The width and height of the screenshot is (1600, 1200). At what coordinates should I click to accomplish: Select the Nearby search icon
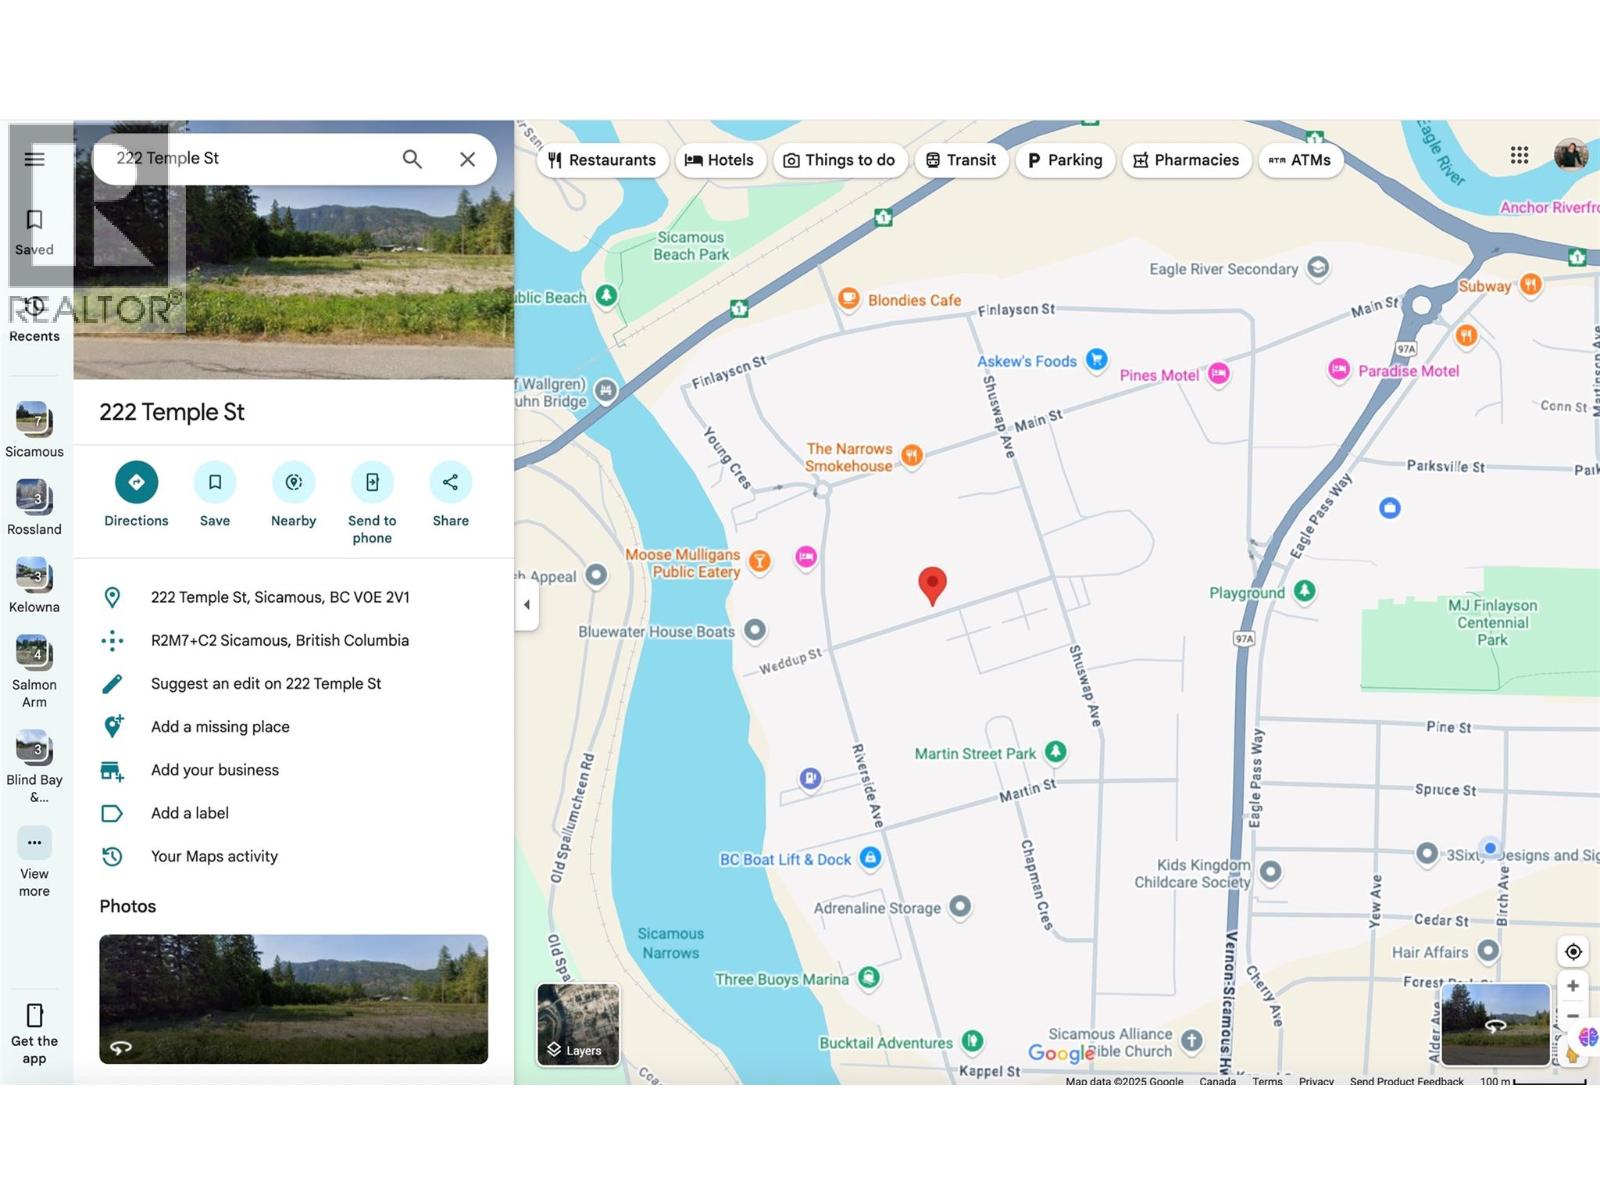tap(292, 483)
